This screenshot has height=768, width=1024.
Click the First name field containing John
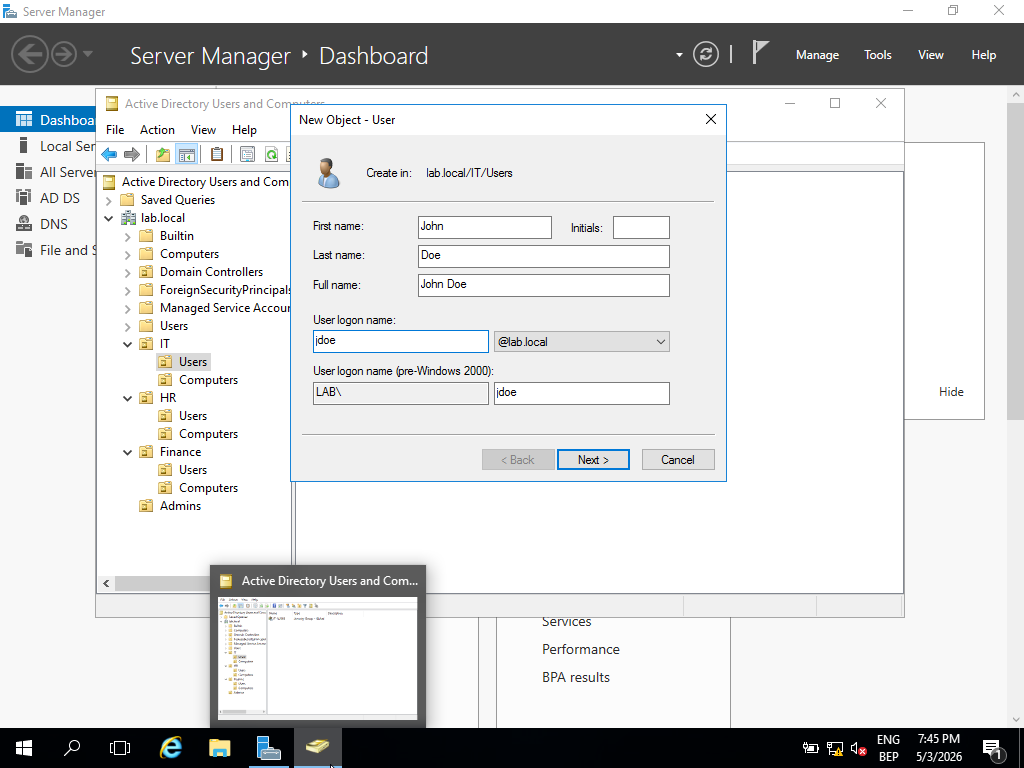click(485, 227)
